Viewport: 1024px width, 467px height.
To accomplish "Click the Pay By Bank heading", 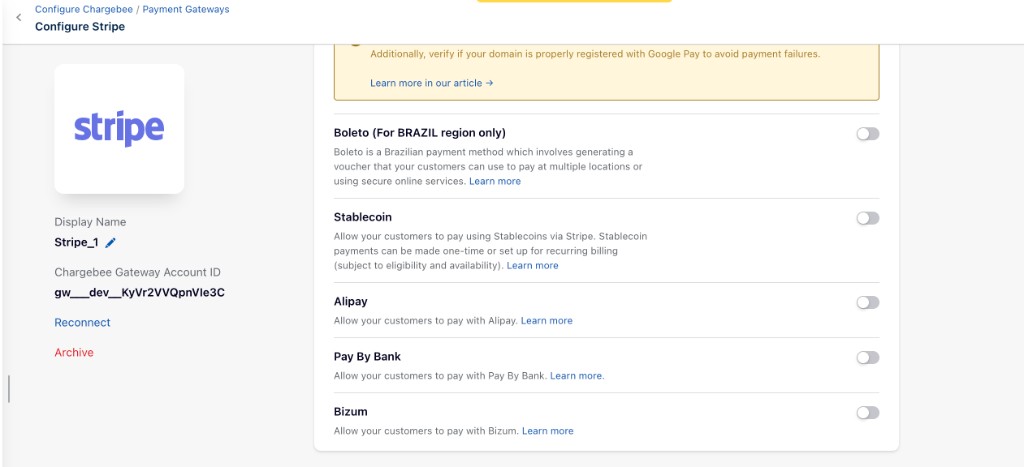I will pyautogui.click(x=367, y=357).
